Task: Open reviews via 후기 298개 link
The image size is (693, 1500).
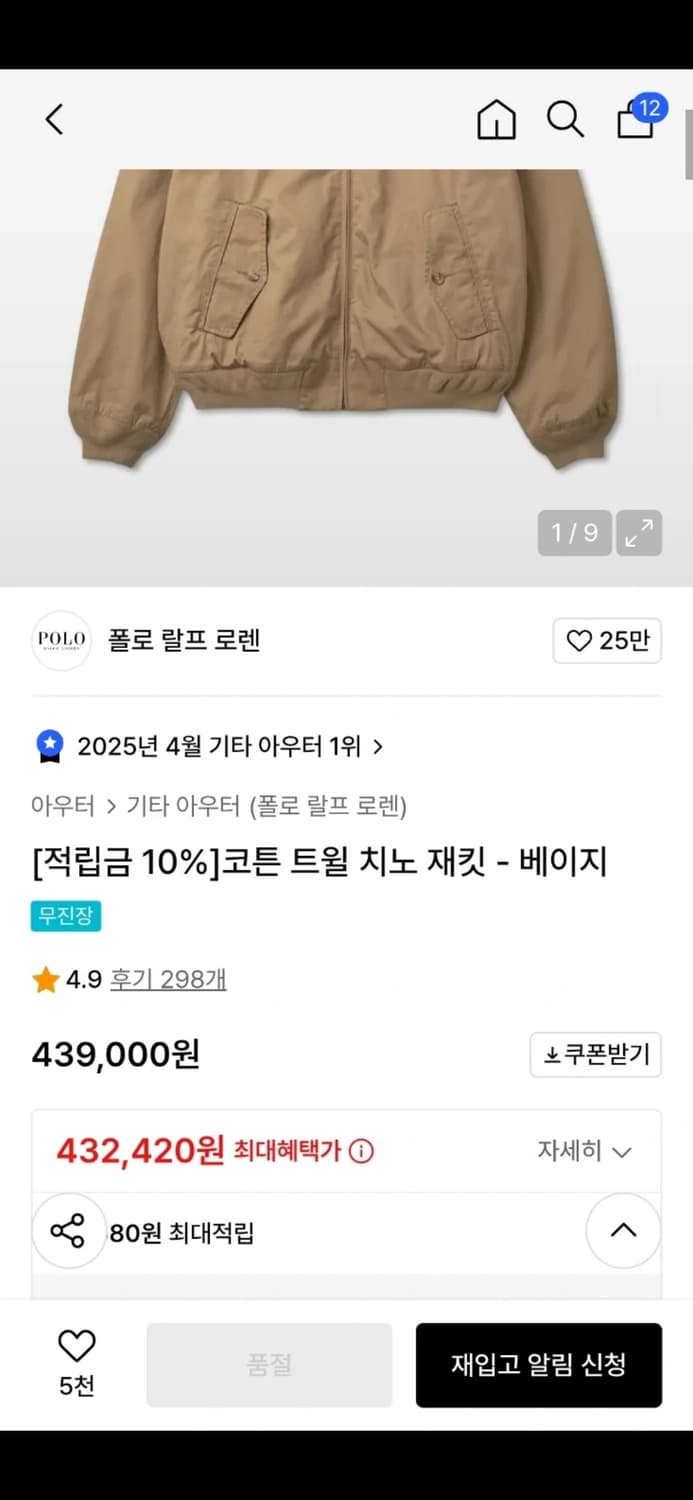Action: 168,979
